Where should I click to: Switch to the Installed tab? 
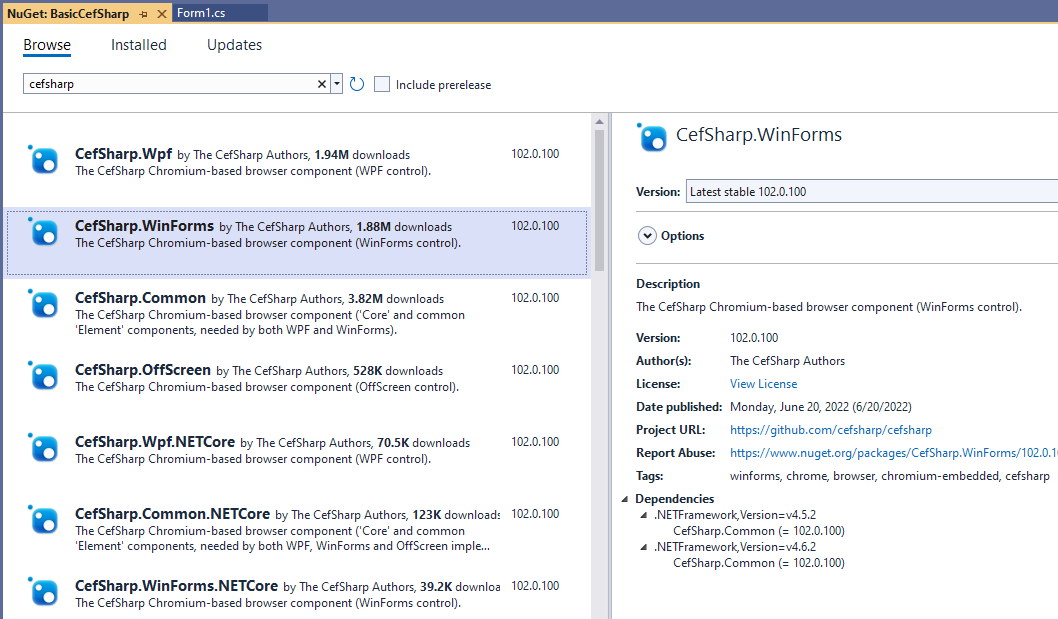pos(139,45)
